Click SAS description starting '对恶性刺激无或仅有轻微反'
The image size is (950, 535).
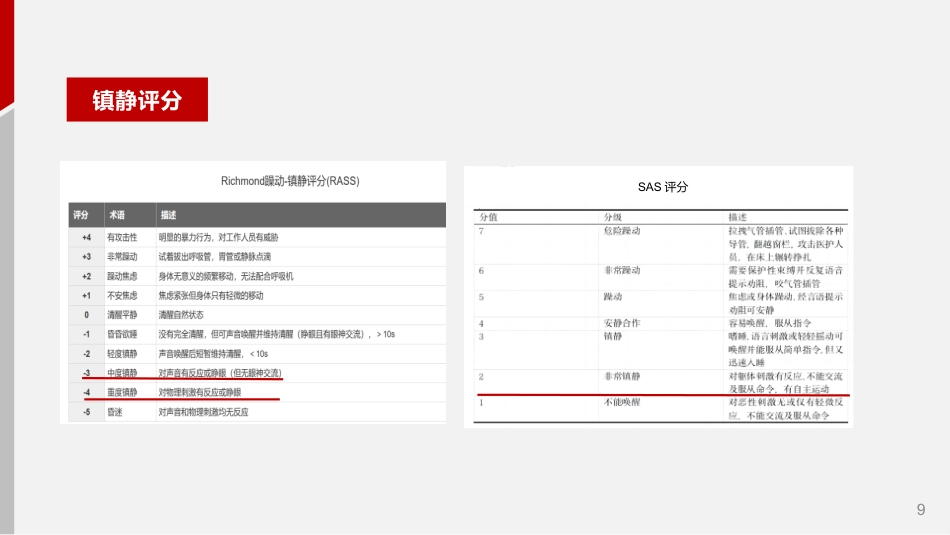coord(786,409)
